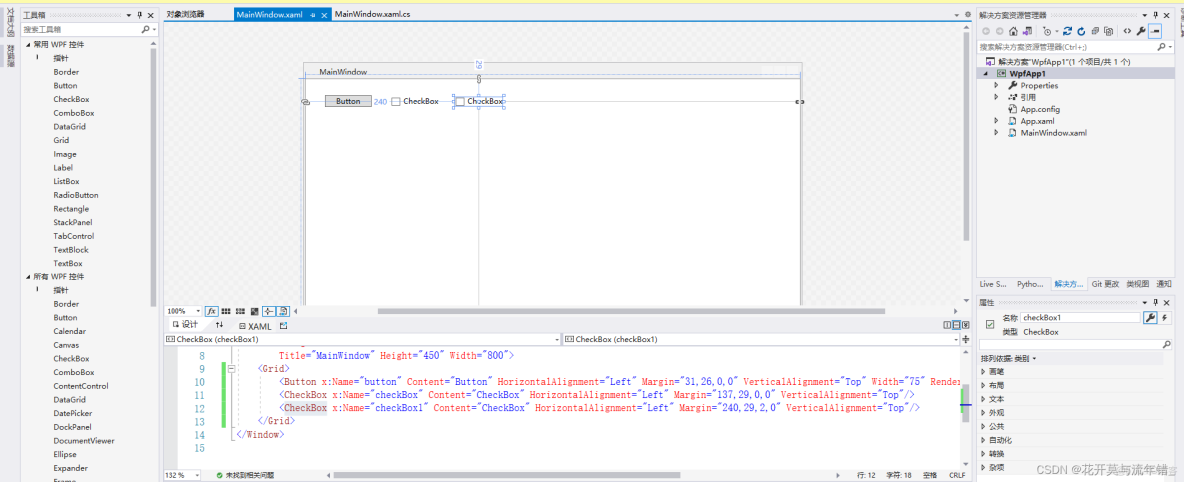
Task: Switch views with the Visual Studio solution icon
Action: coord(1028,31)
